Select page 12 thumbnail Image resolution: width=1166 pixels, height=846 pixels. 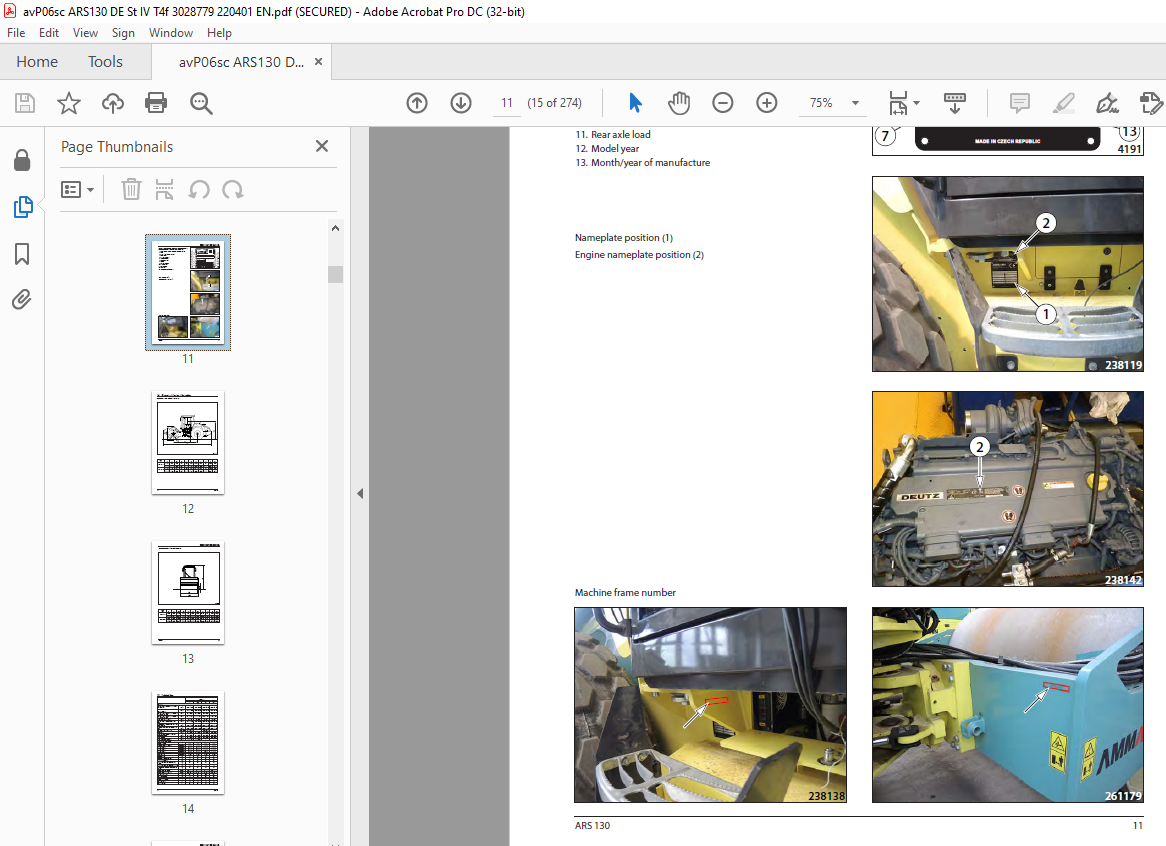[188, 442]
